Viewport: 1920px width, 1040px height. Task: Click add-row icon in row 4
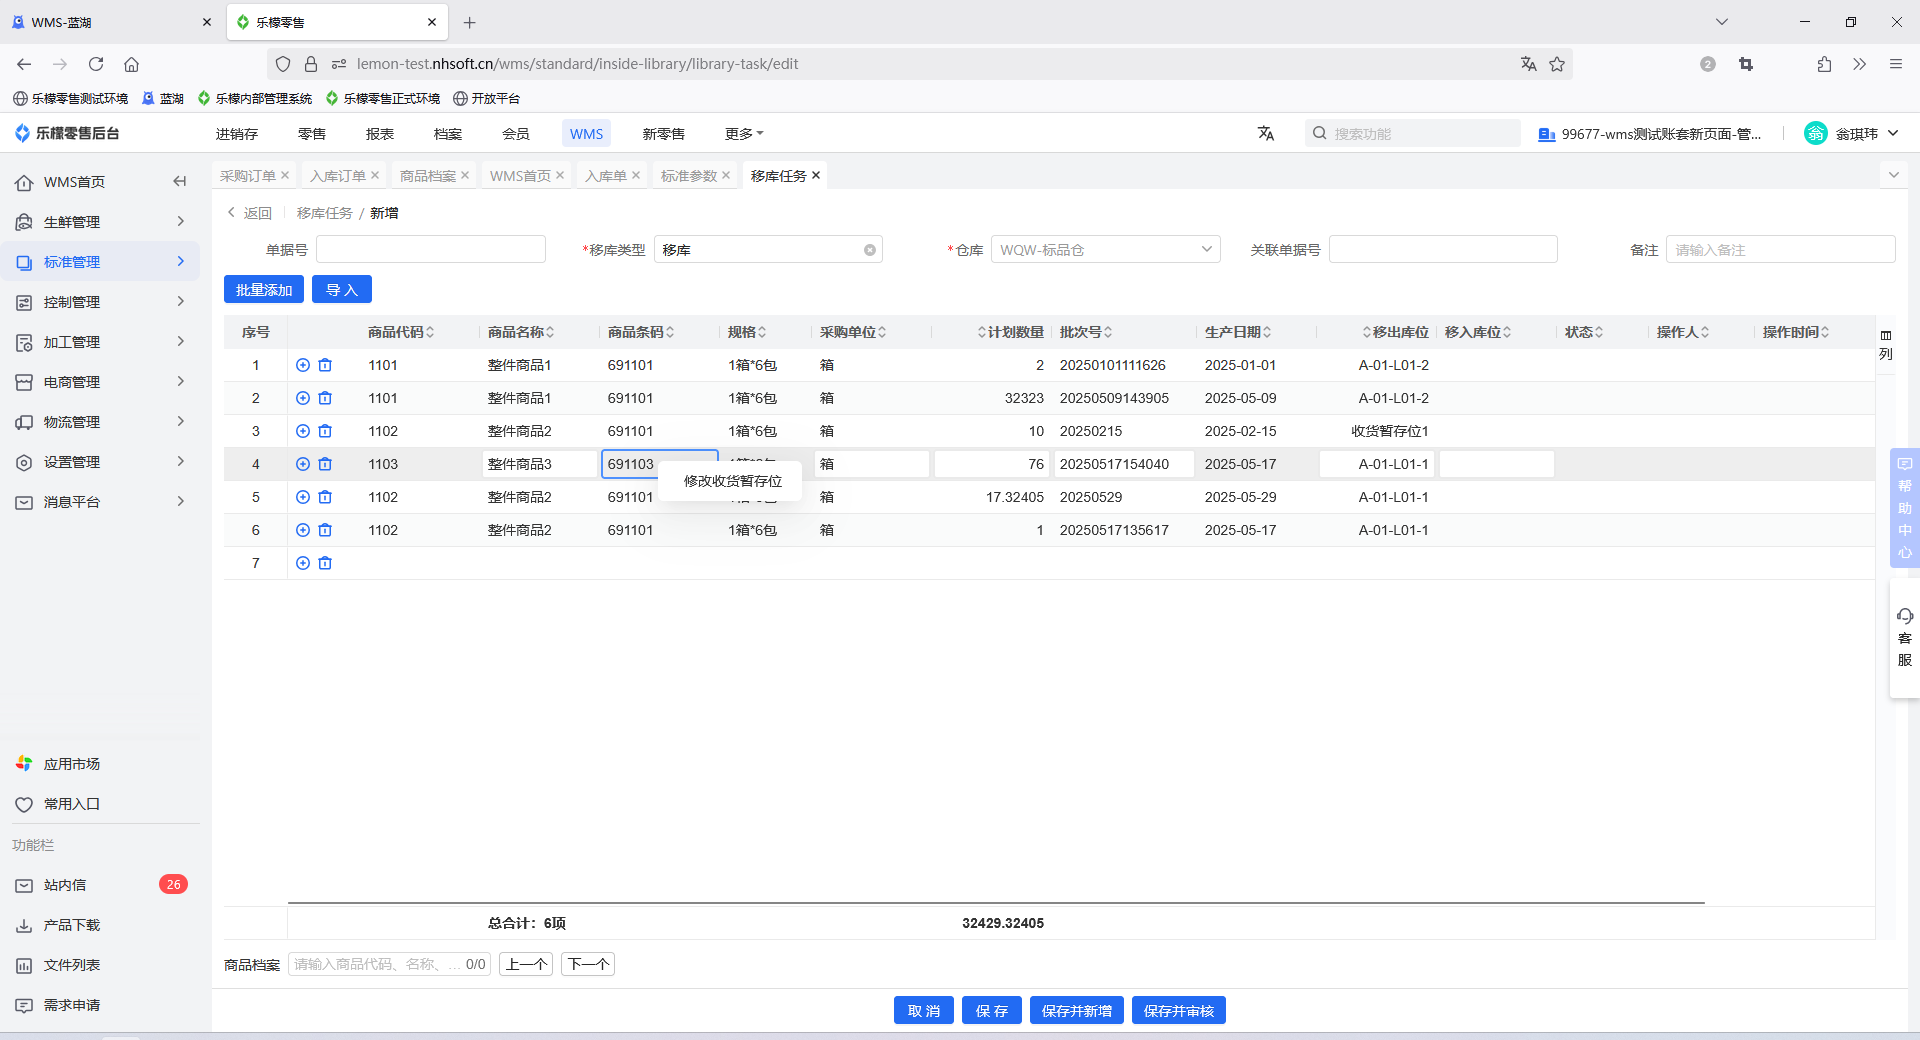303,464
